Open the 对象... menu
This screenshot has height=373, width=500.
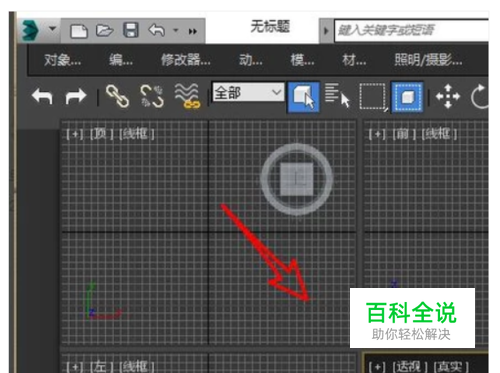pos(62,60)
